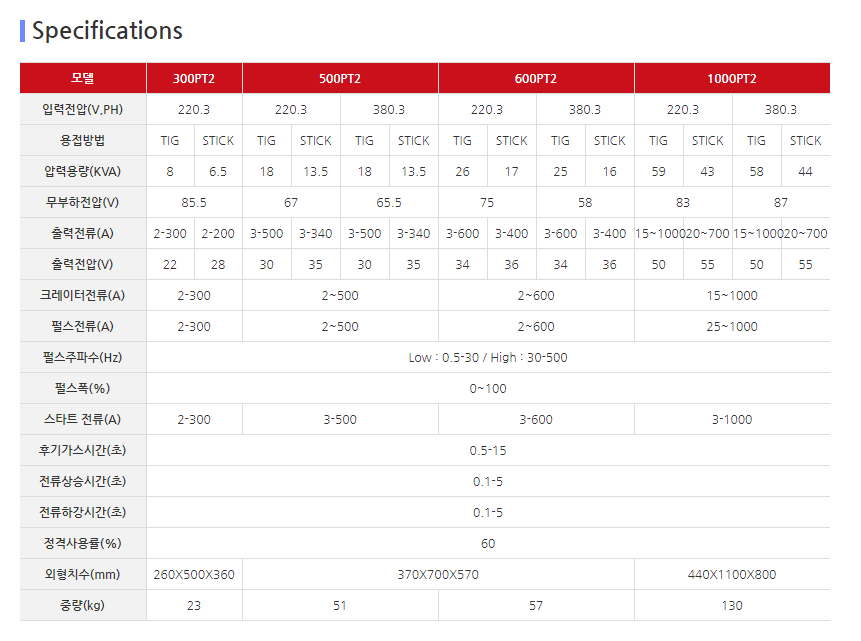Click the 23 weight value
This screenshot has height=641, width=861.
(x=194, y=606)
